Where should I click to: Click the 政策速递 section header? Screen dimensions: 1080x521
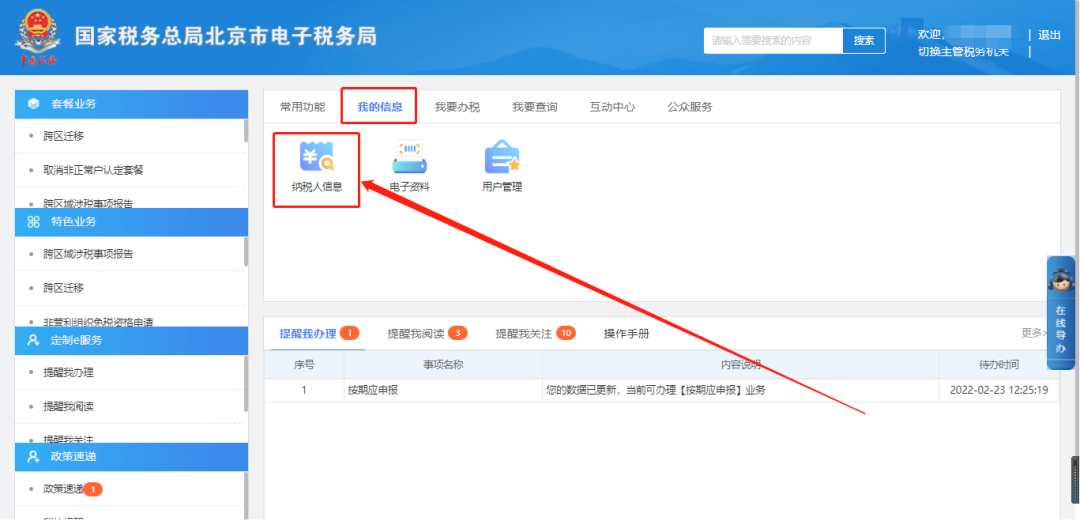tap(131, 457)
